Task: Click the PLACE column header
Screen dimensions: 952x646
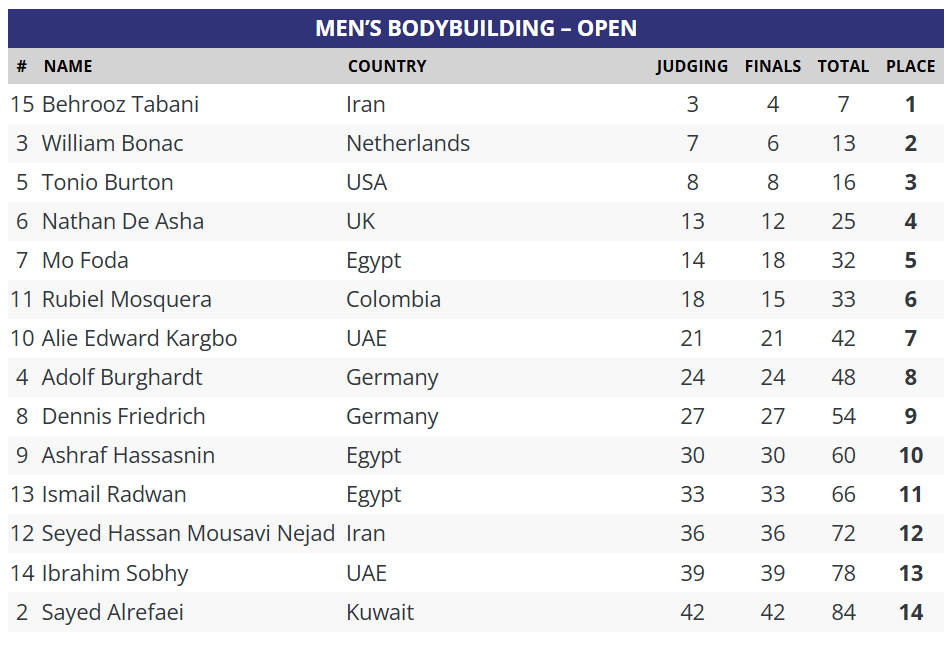Action: (910, 67)
